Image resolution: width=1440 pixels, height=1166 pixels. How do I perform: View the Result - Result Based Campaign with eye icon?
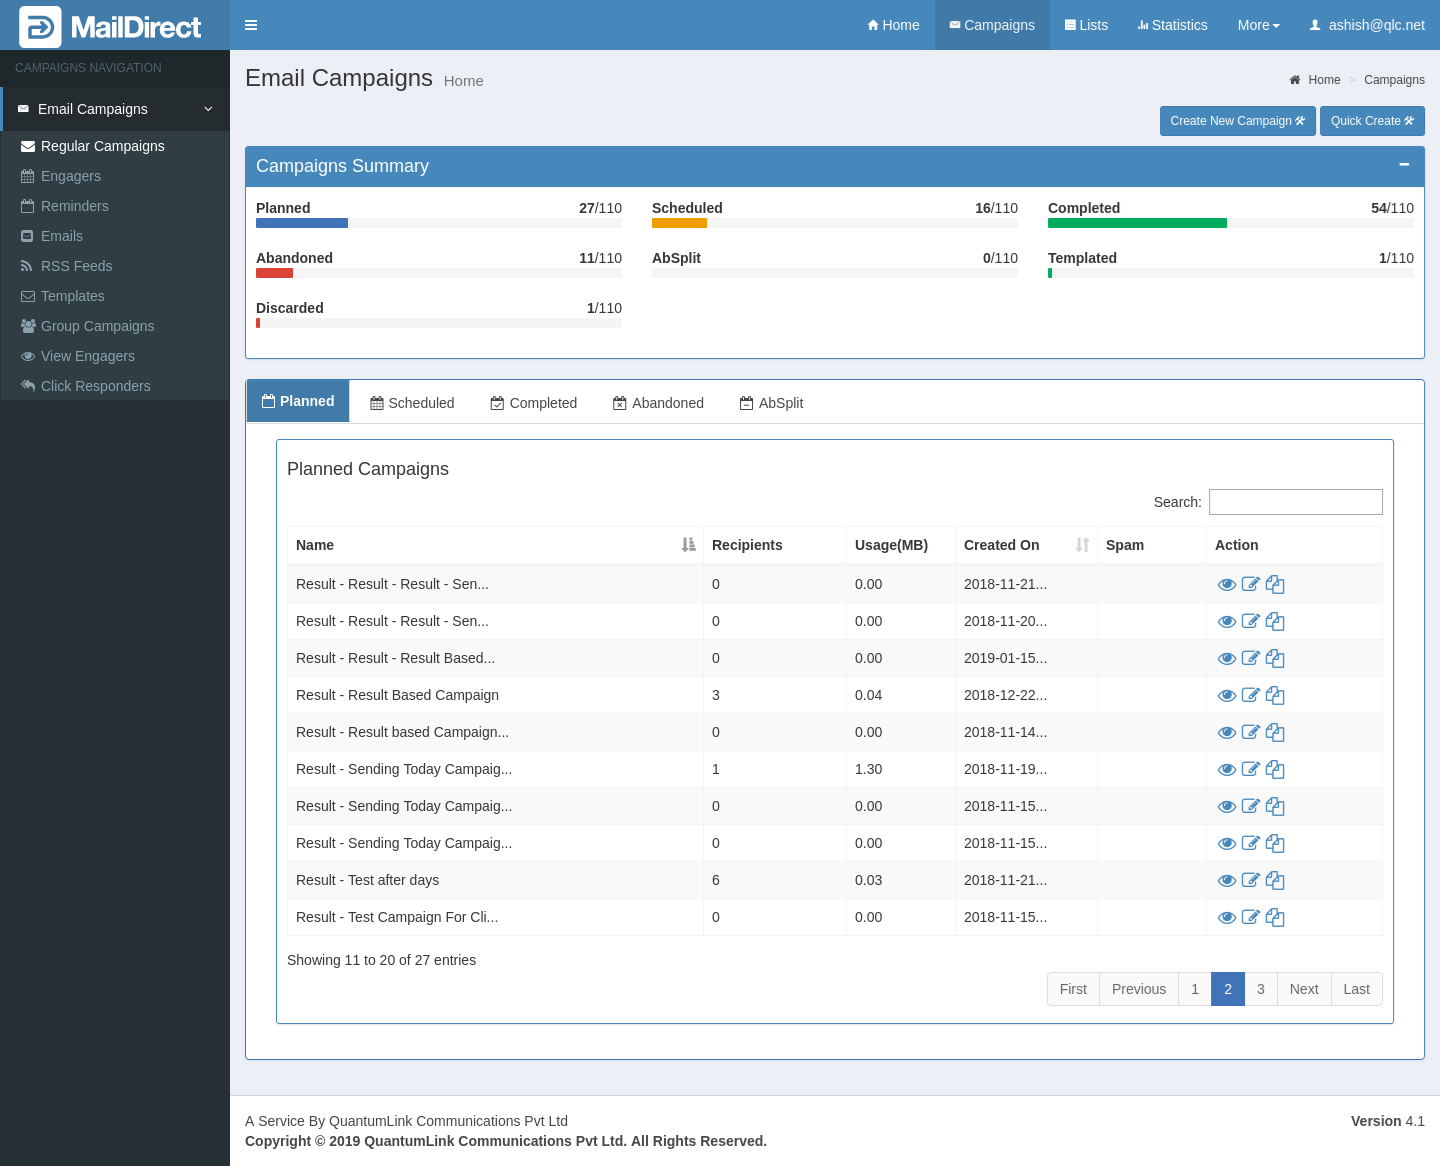pyautogui.click(x=1227, y=695)
